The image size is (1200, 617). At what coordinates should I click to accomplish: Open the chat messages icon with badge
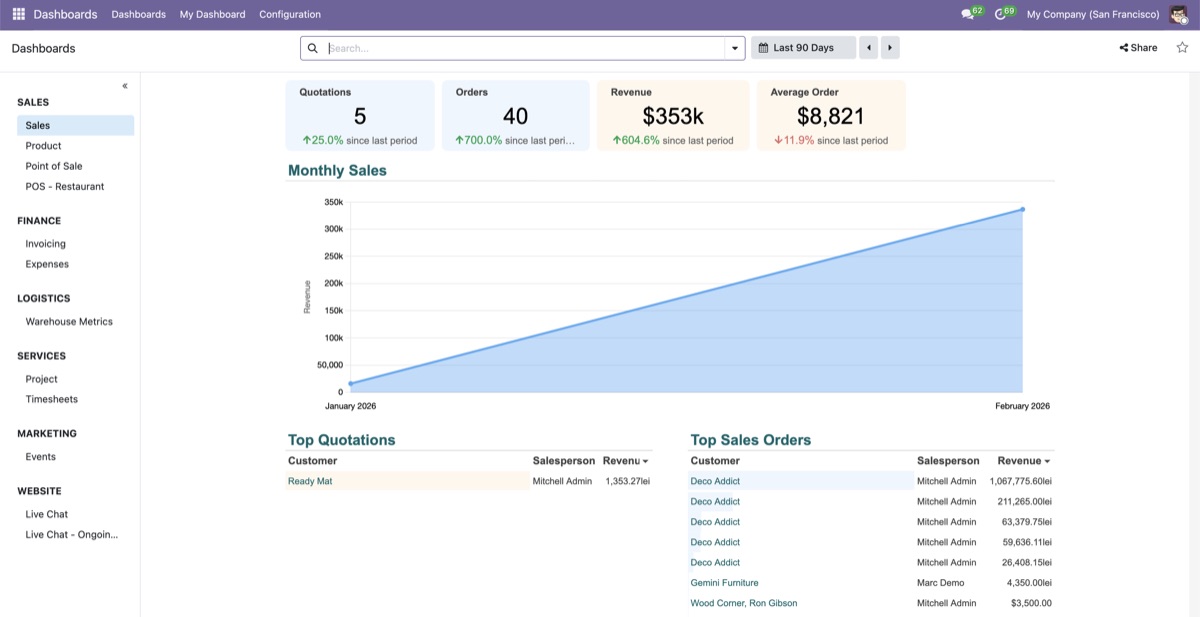(971, 13)
